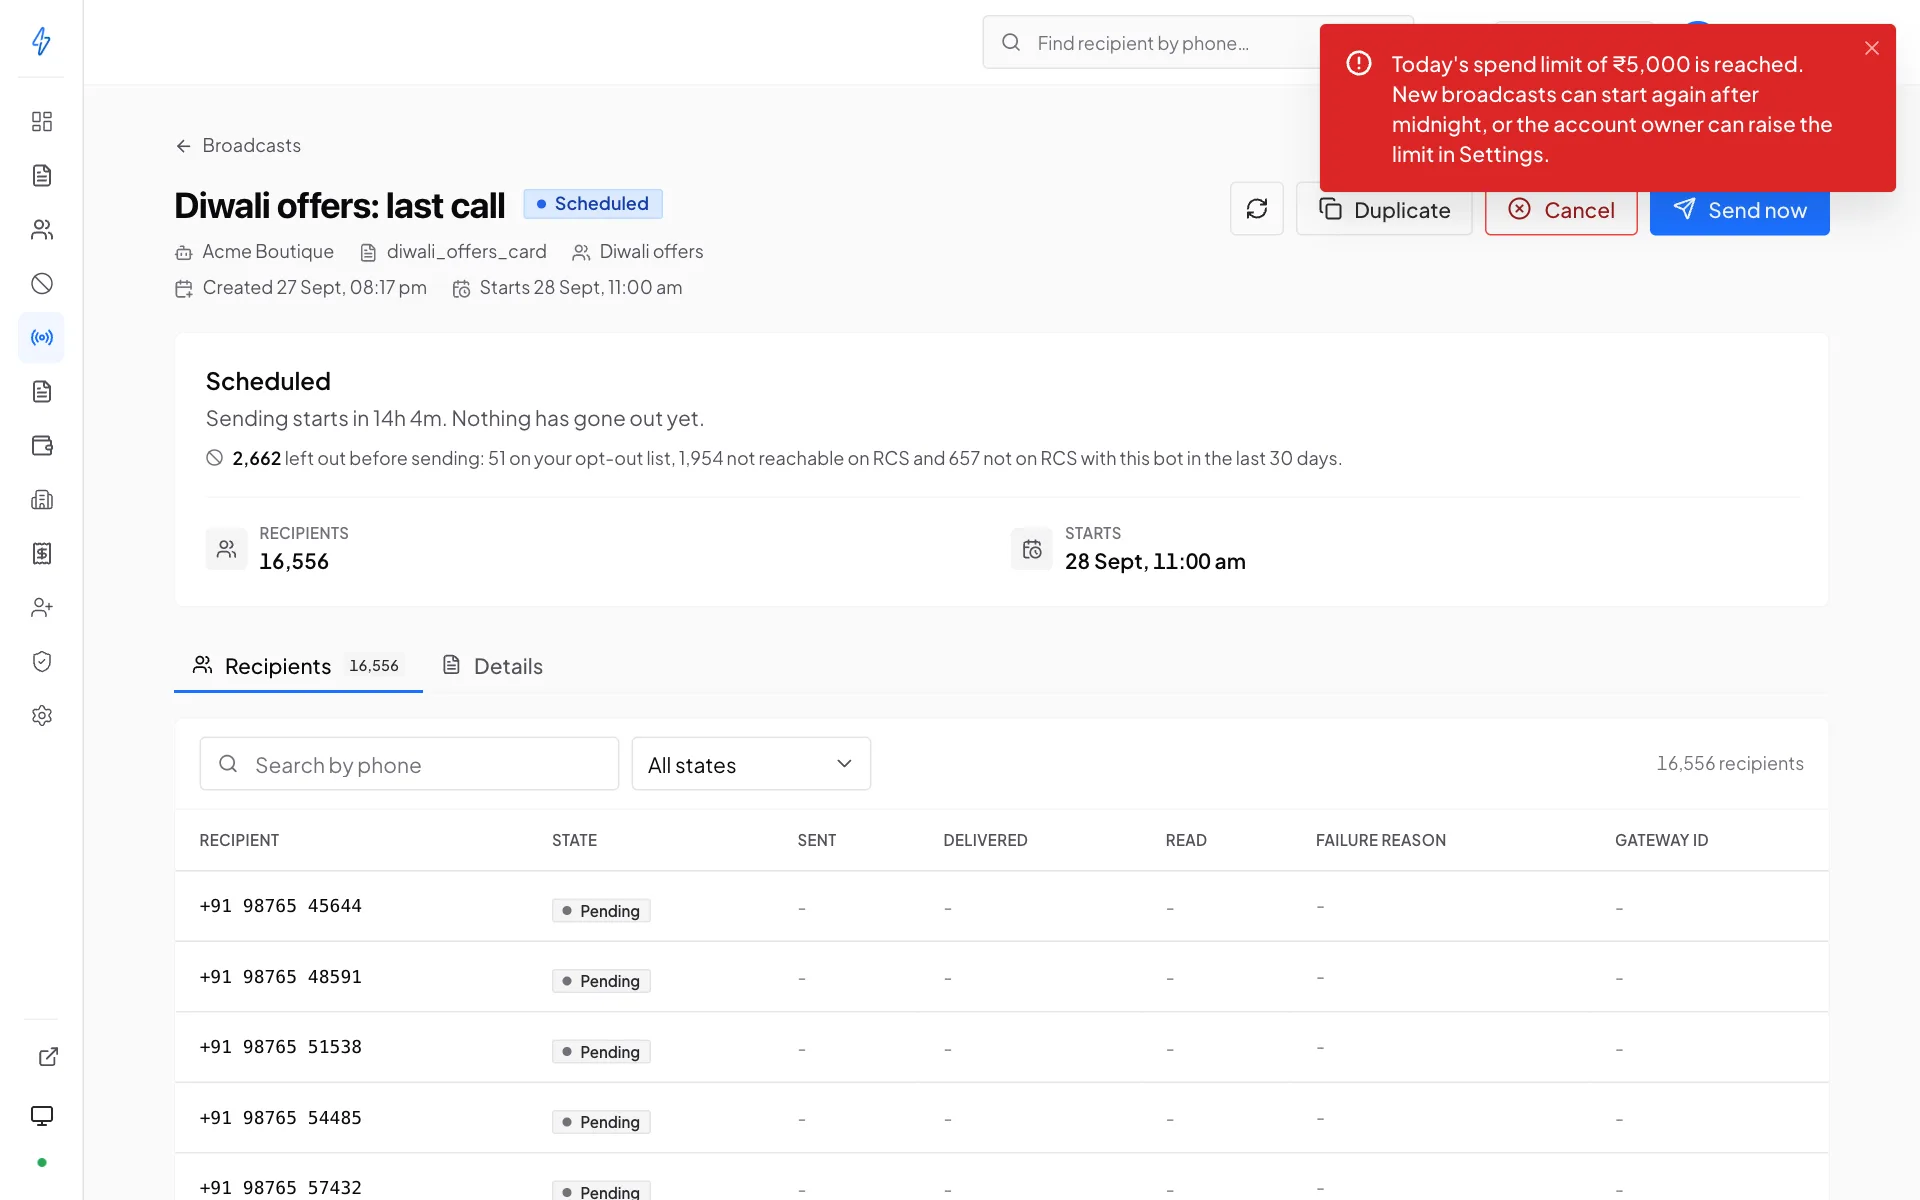Open the settings gear icon in sidebar
The image size is (1920, 1200).
(x=42, y=716)
